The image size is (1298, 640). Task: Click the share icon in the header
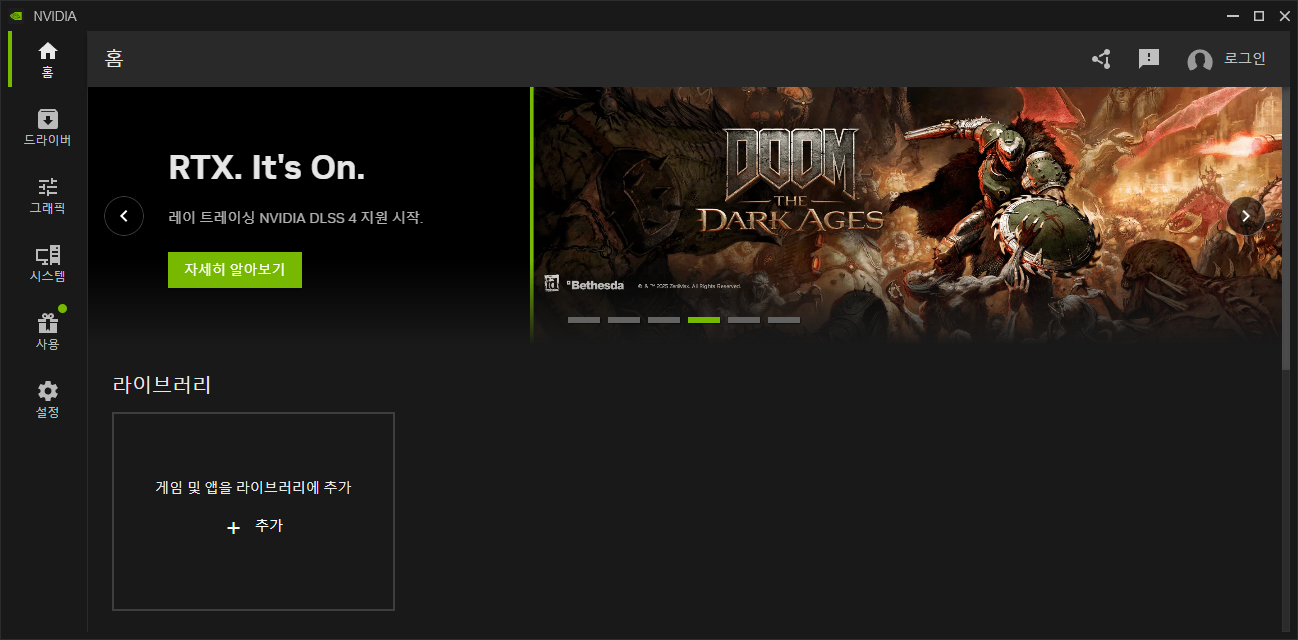tap(1101, 59)
